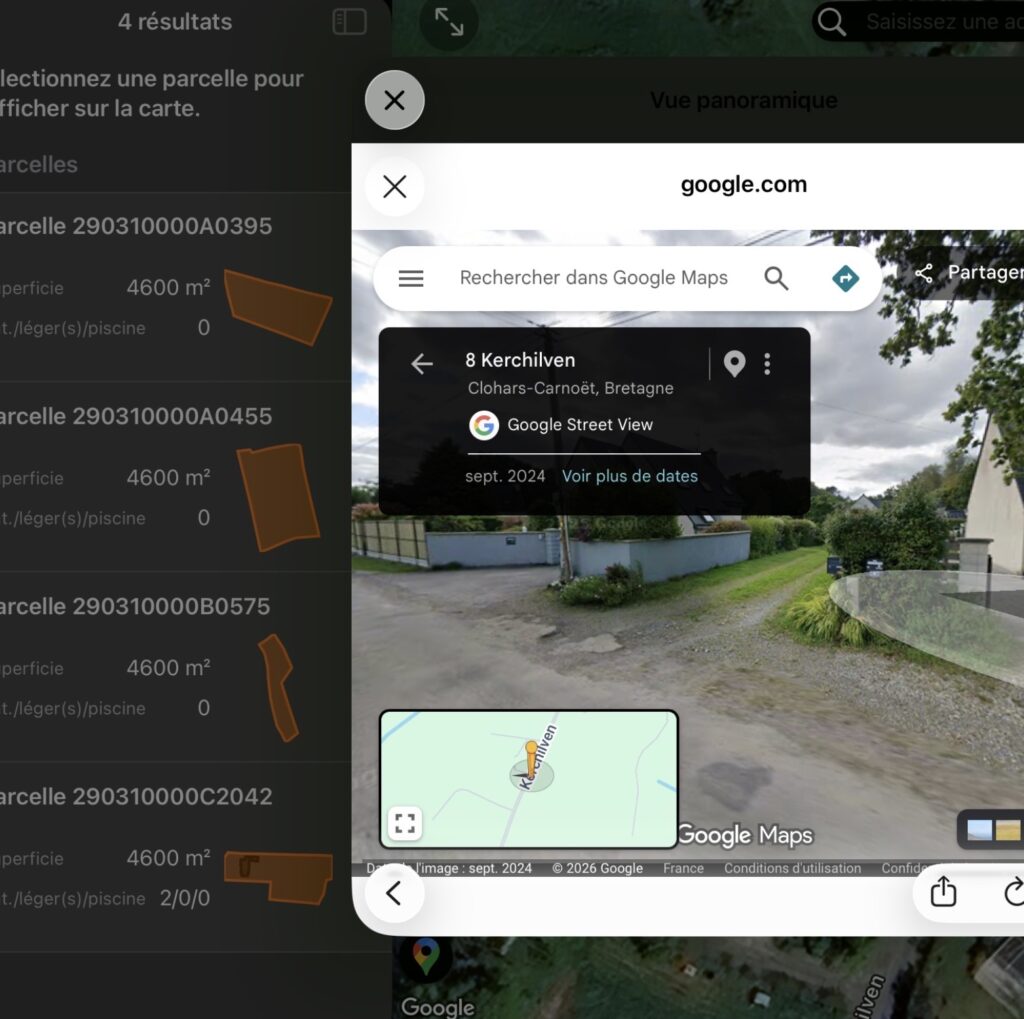Click the location pin icon in the card
The height and width of the screenshot is (1019, 1024).
coord(734,363)
